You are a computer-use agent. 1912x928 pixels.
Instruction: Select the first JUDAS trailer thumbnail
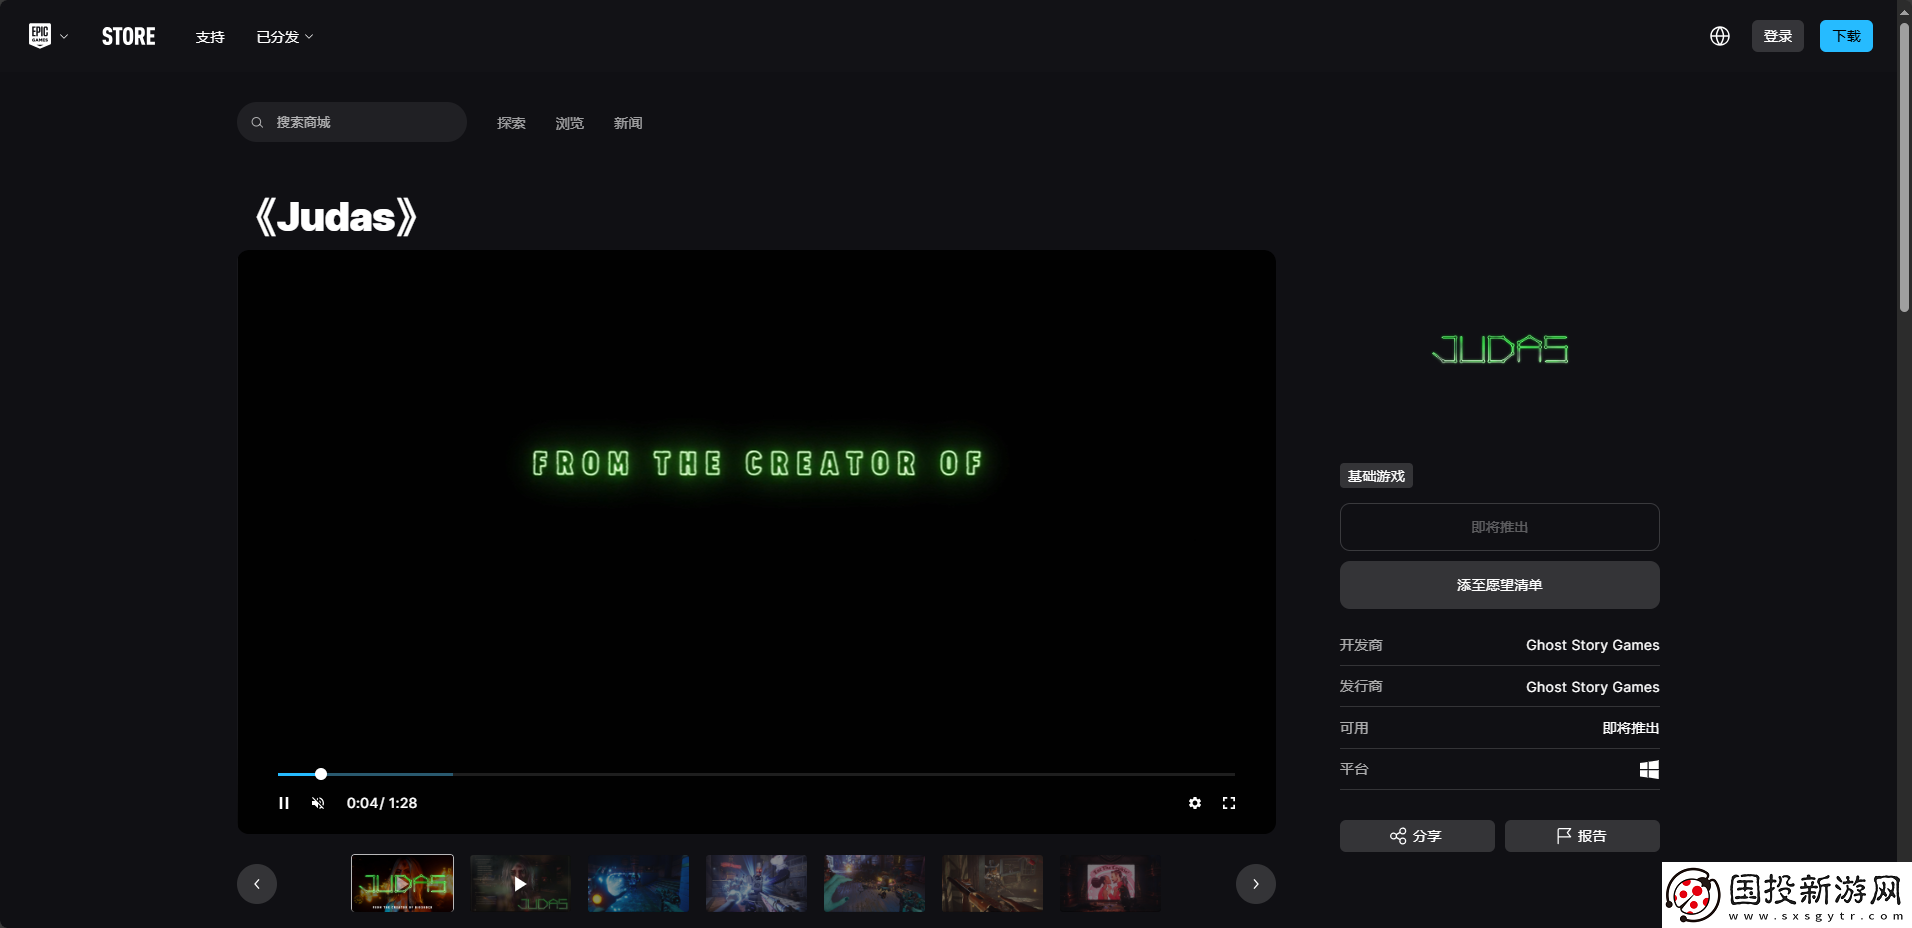[402, 883]
